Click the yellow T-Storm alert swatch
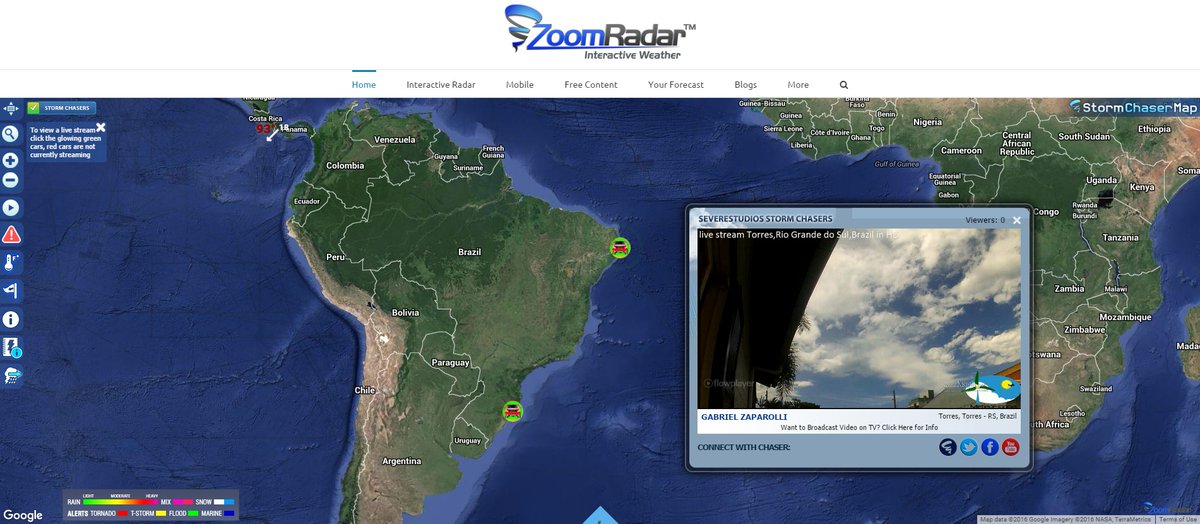The width and height of the screenshot is (1200, 524). click(x=160, y=513)
